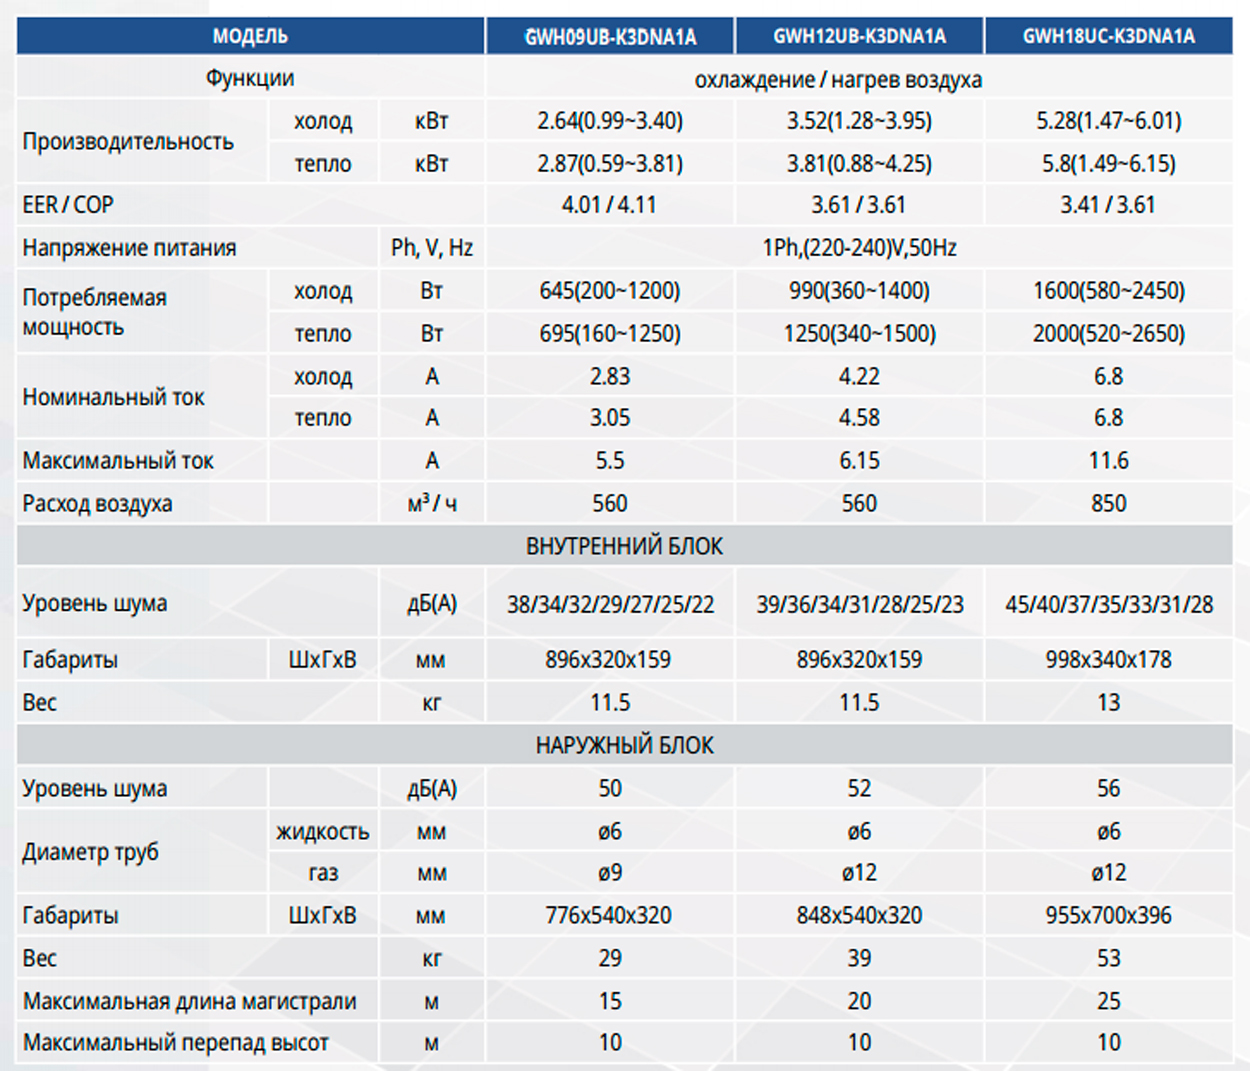
Task: Select the ВНУТРЕННИЙ БЛОК section heading
Action: point(624,546)
